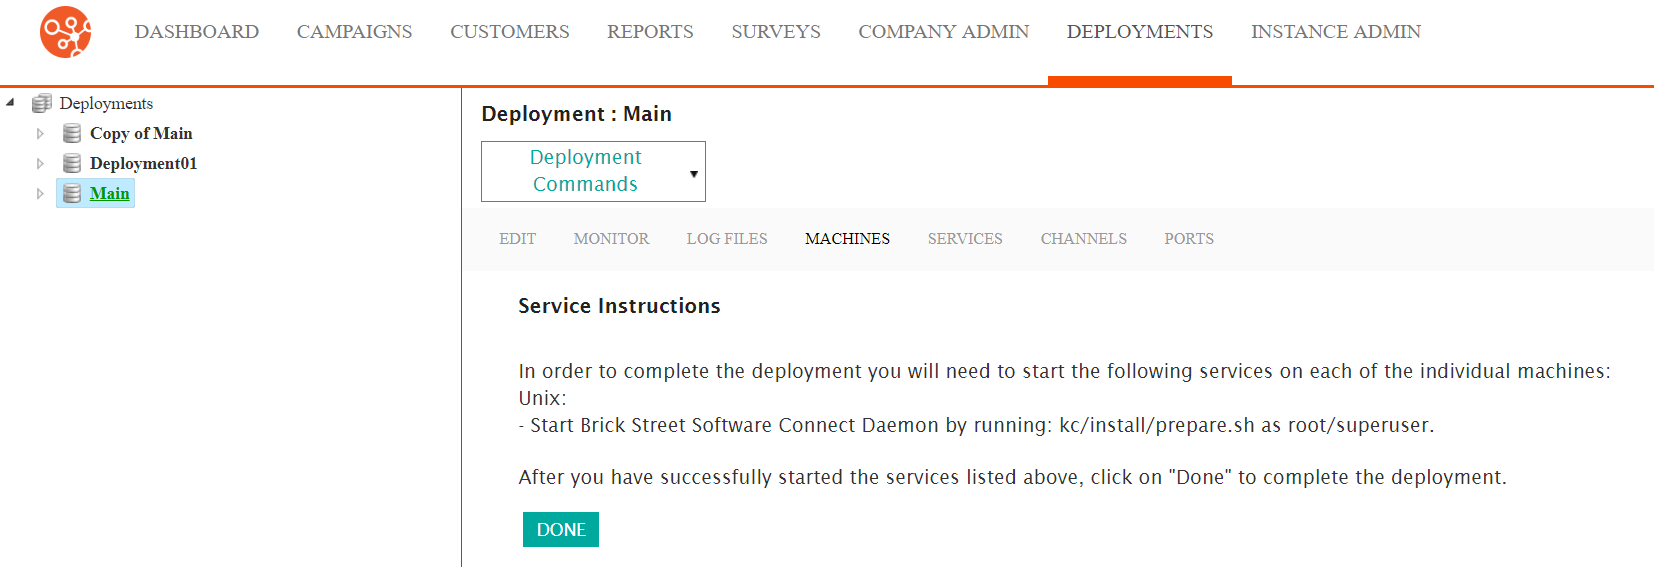Click the Done button
The width and height of the screenshot is (1654, 567).
pos(561,530)
